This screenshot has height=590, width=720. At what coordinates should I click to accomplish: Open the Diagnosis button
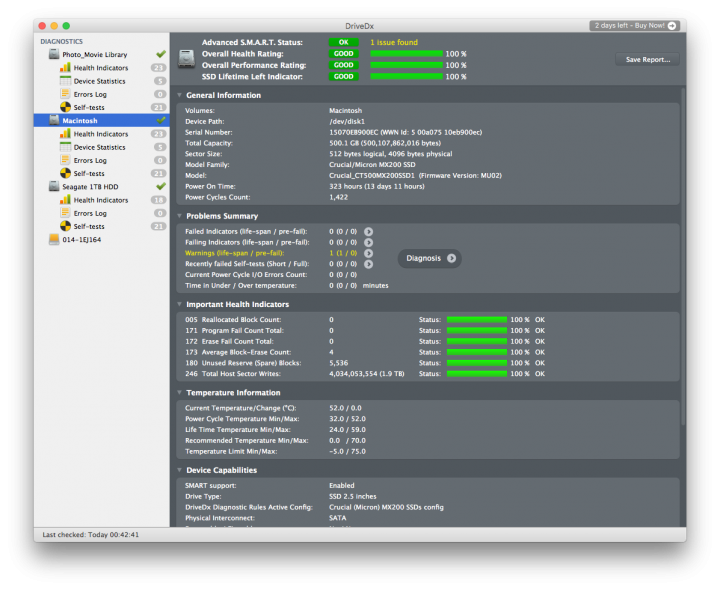[430, 258]
